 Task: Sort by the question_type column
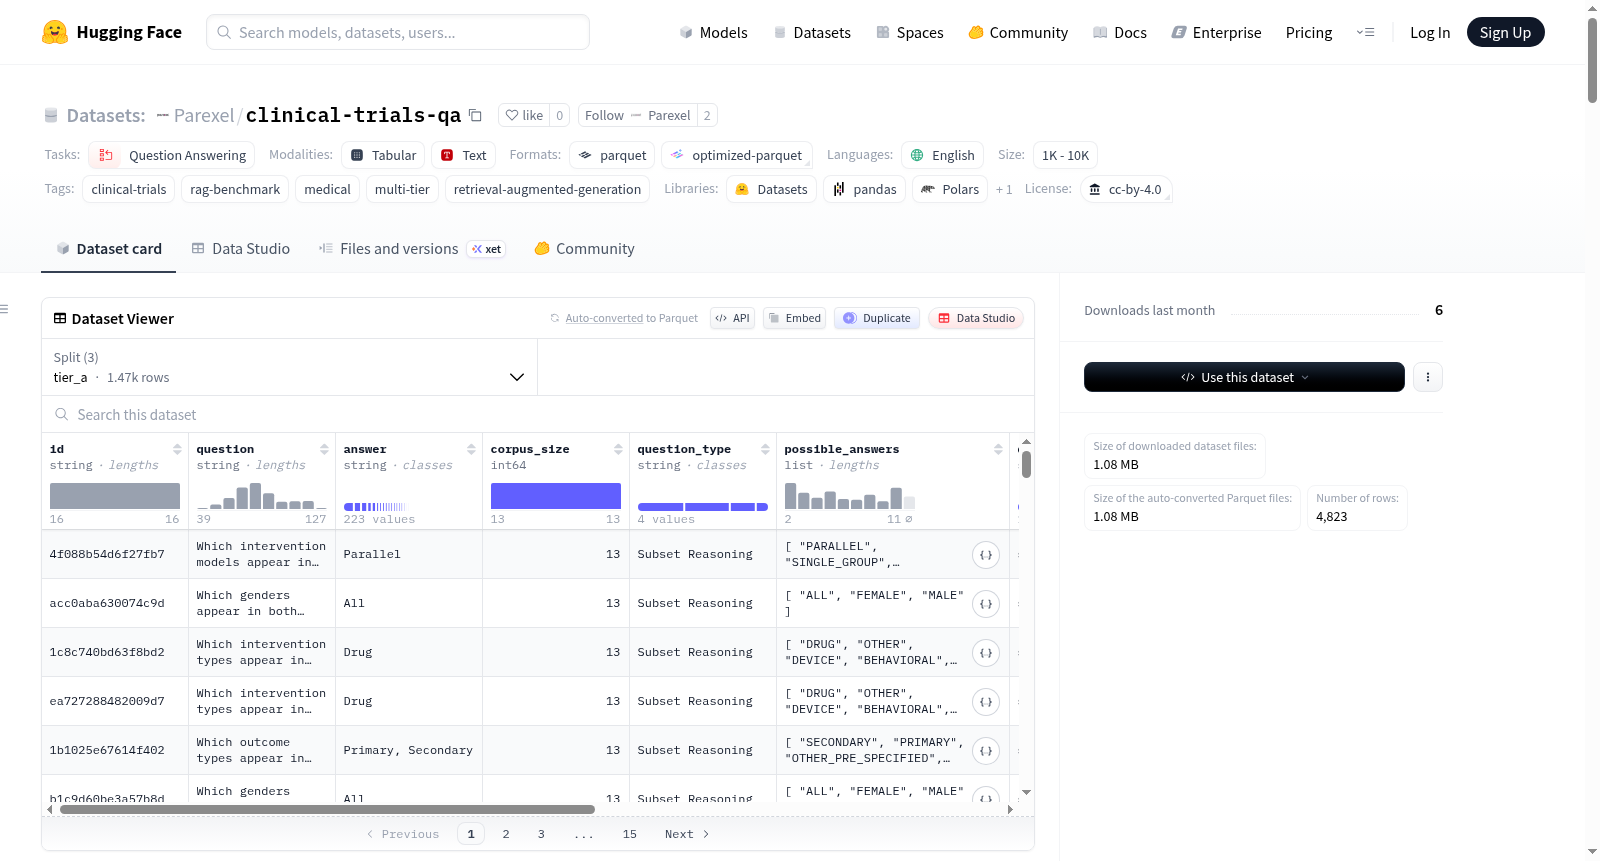[x=765, y=449]
